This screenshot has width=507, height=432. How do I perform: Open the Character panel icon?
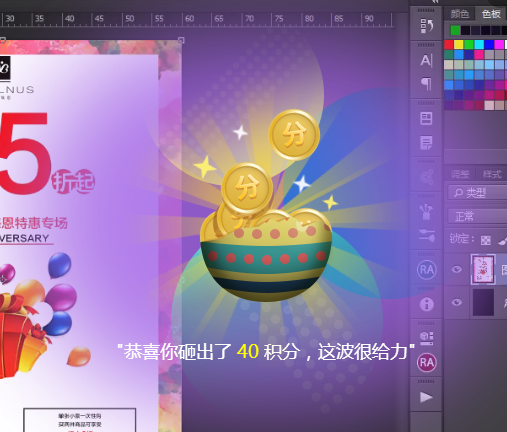click(x=426, y=61)
